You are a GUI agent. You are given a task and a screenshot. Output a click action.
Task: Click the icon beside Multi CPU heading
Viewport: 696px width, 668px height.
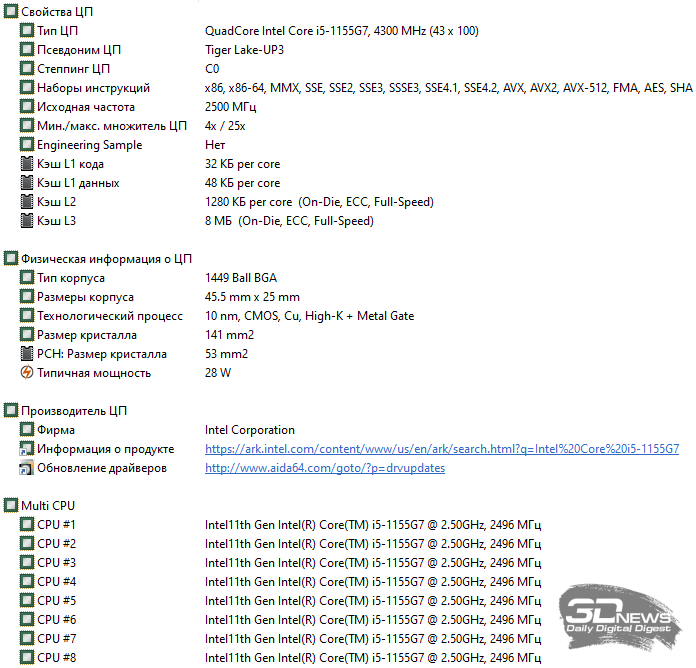pyautogui.click(x=11, y=506)
